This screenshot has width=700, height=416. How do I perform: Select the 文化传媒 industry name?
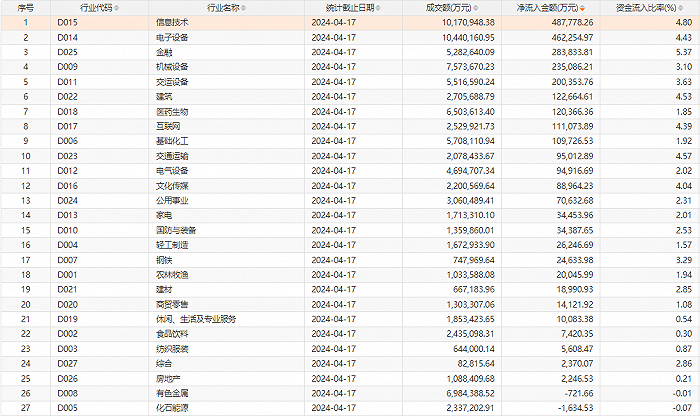coord(172,186)
